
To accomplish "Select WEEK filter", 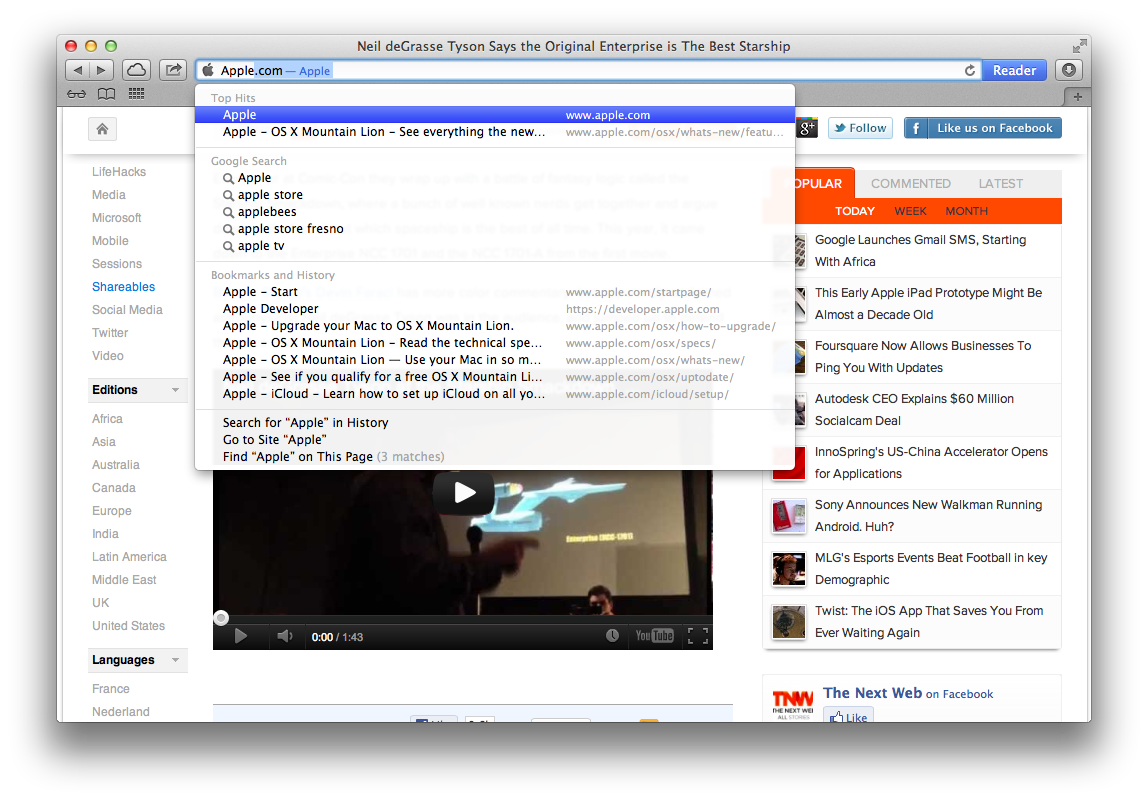I will click(910, 211).
